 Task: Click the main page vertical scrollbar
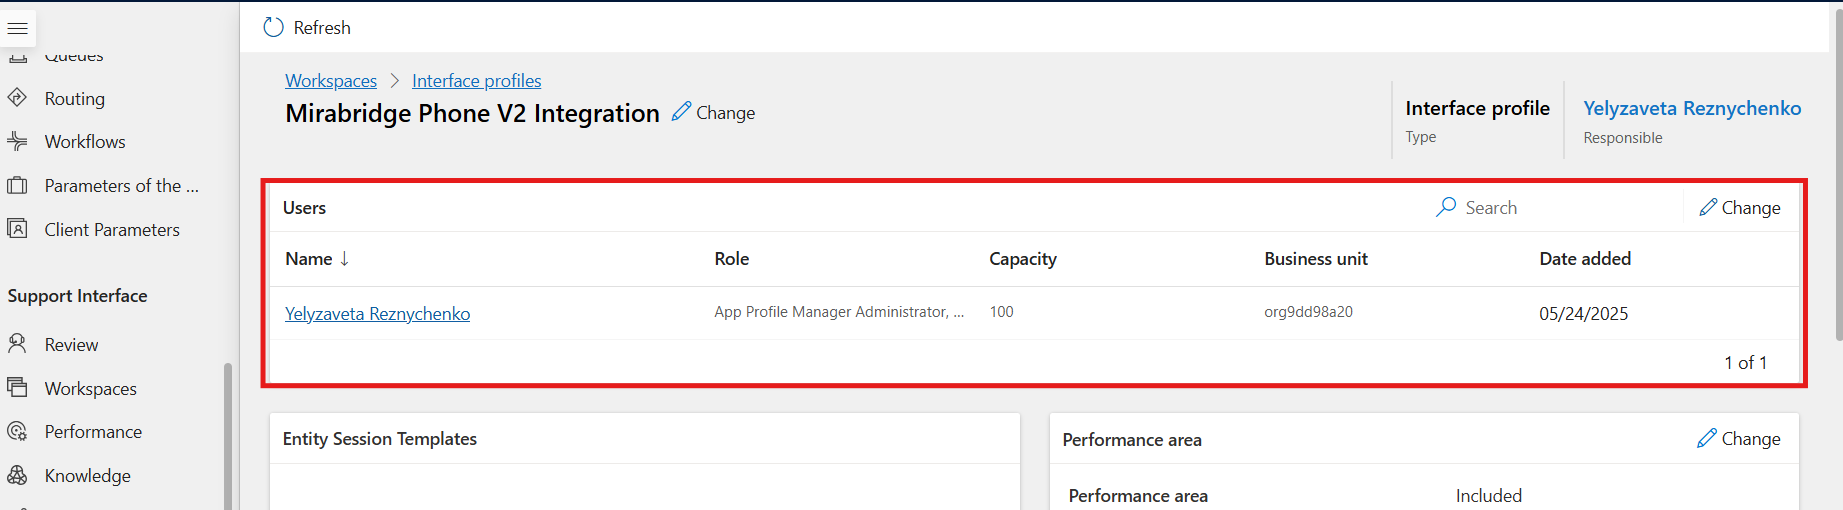click(1838, 175)
